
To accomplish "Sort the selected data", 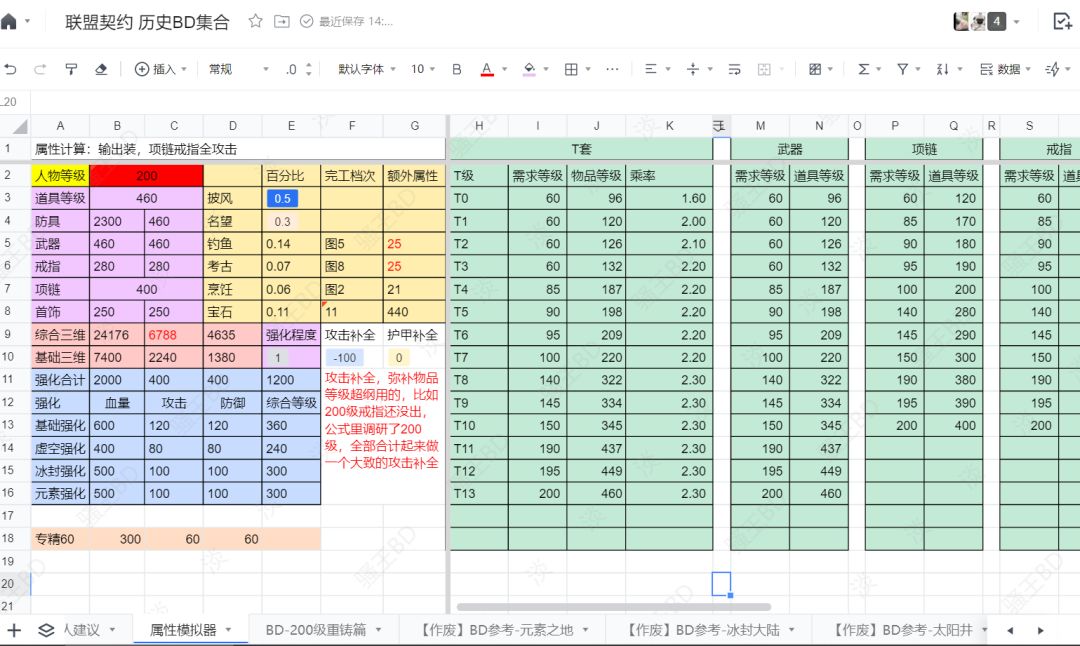I will [x=942, y=69].
